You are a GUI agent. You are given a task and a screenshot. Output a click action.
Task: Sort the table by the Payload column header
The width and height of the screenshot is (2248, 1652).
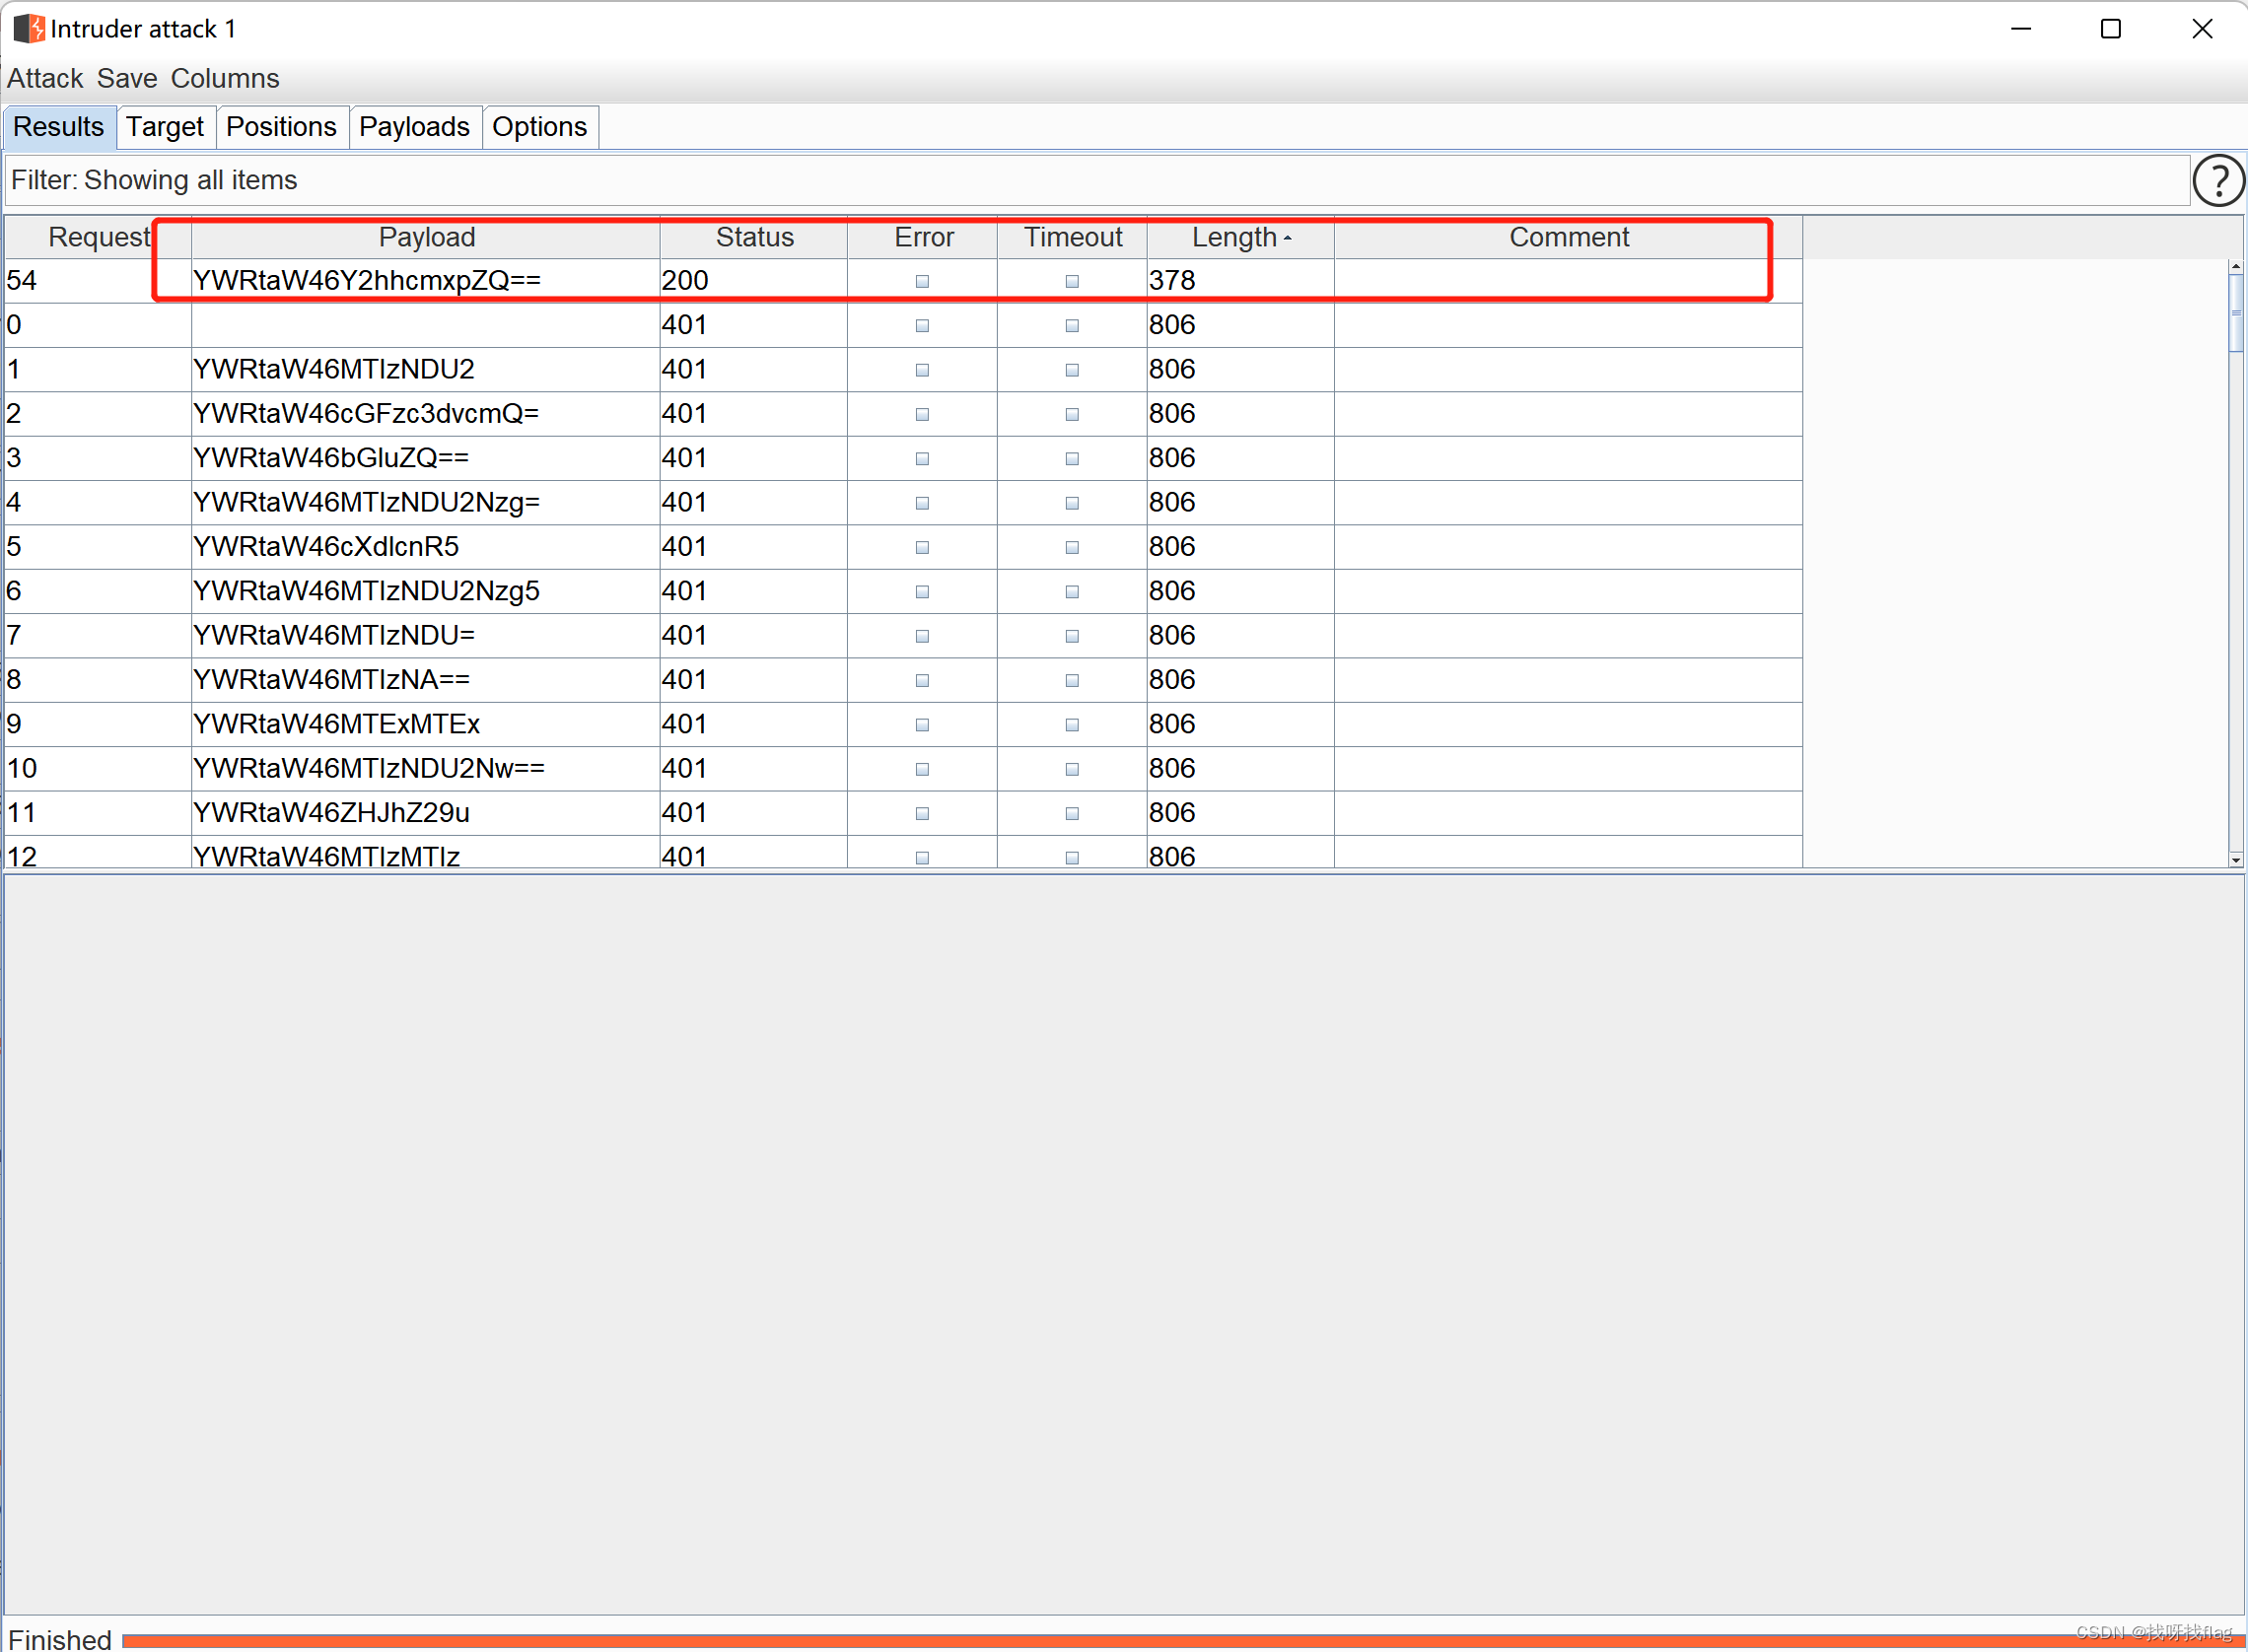[x=426, y=237]
